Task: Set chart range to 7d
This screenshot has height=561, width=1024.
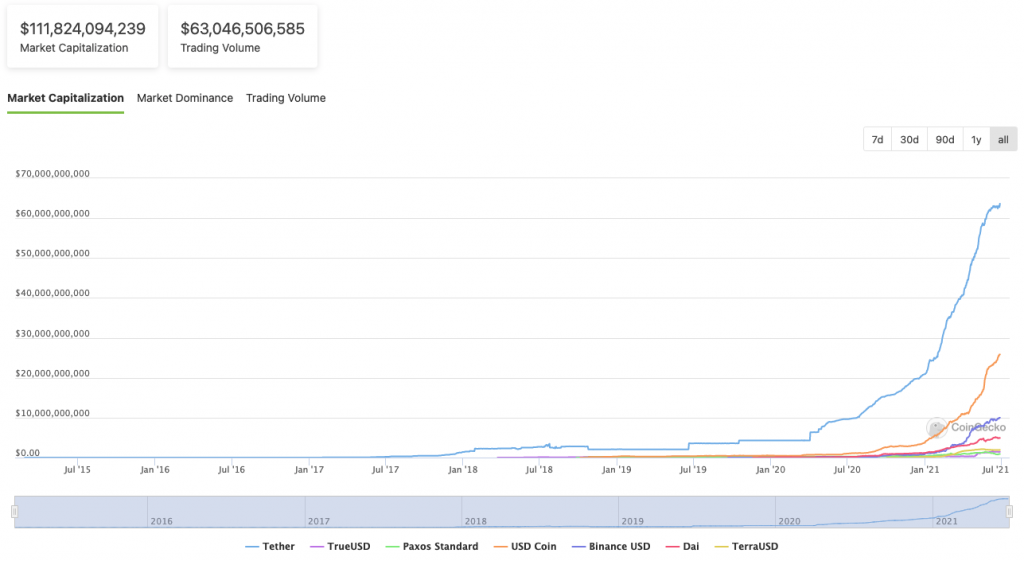Action: 877,139
